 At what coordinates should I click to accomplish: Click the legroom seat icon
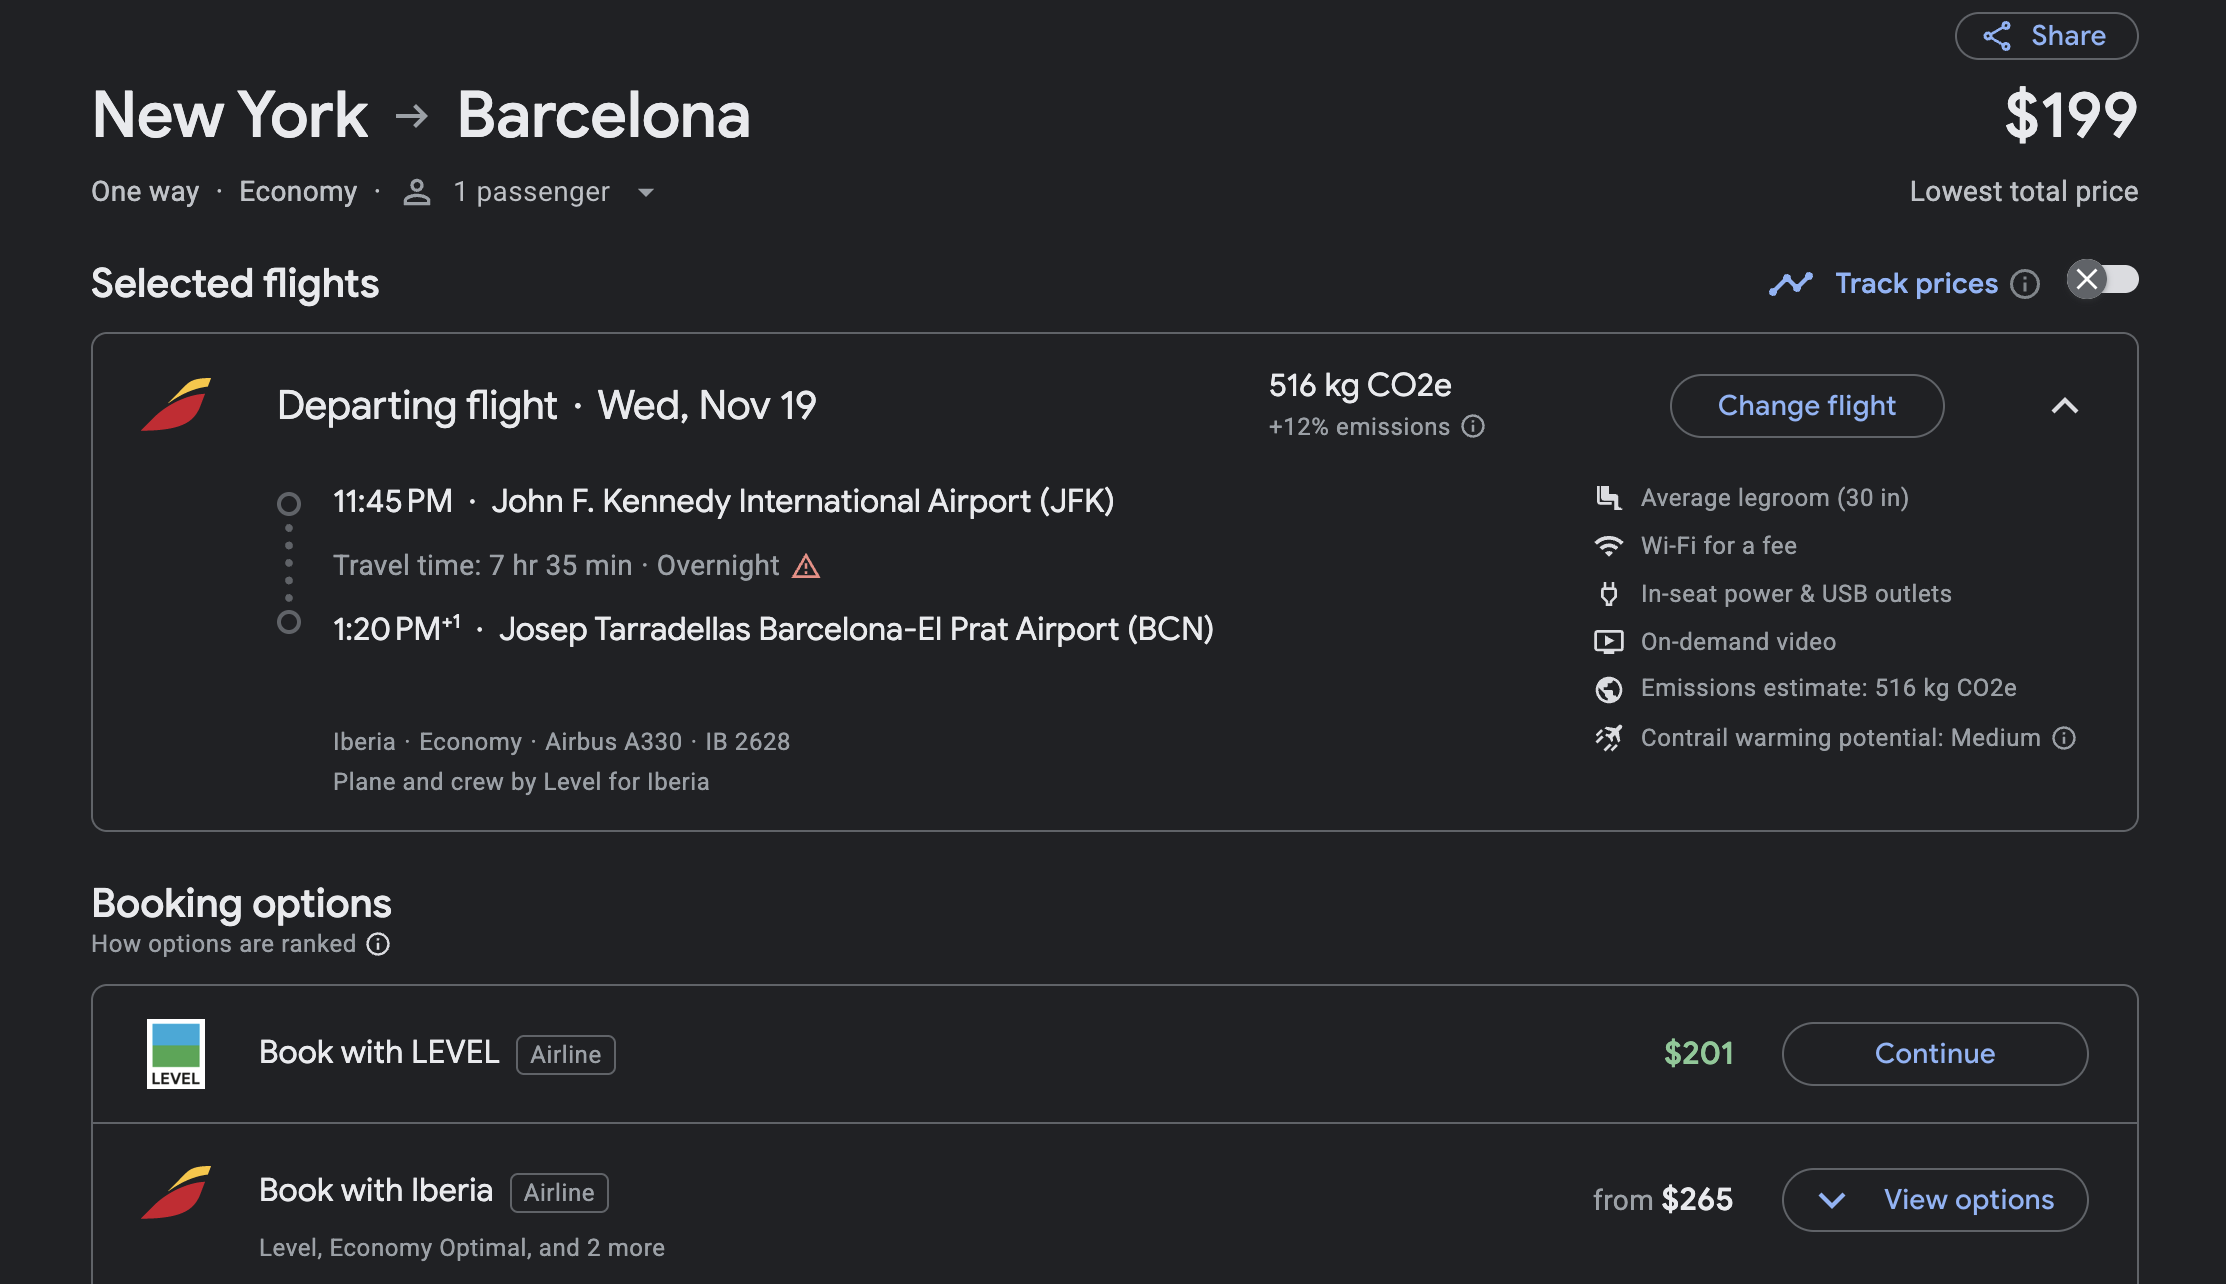click(1608, 498)
